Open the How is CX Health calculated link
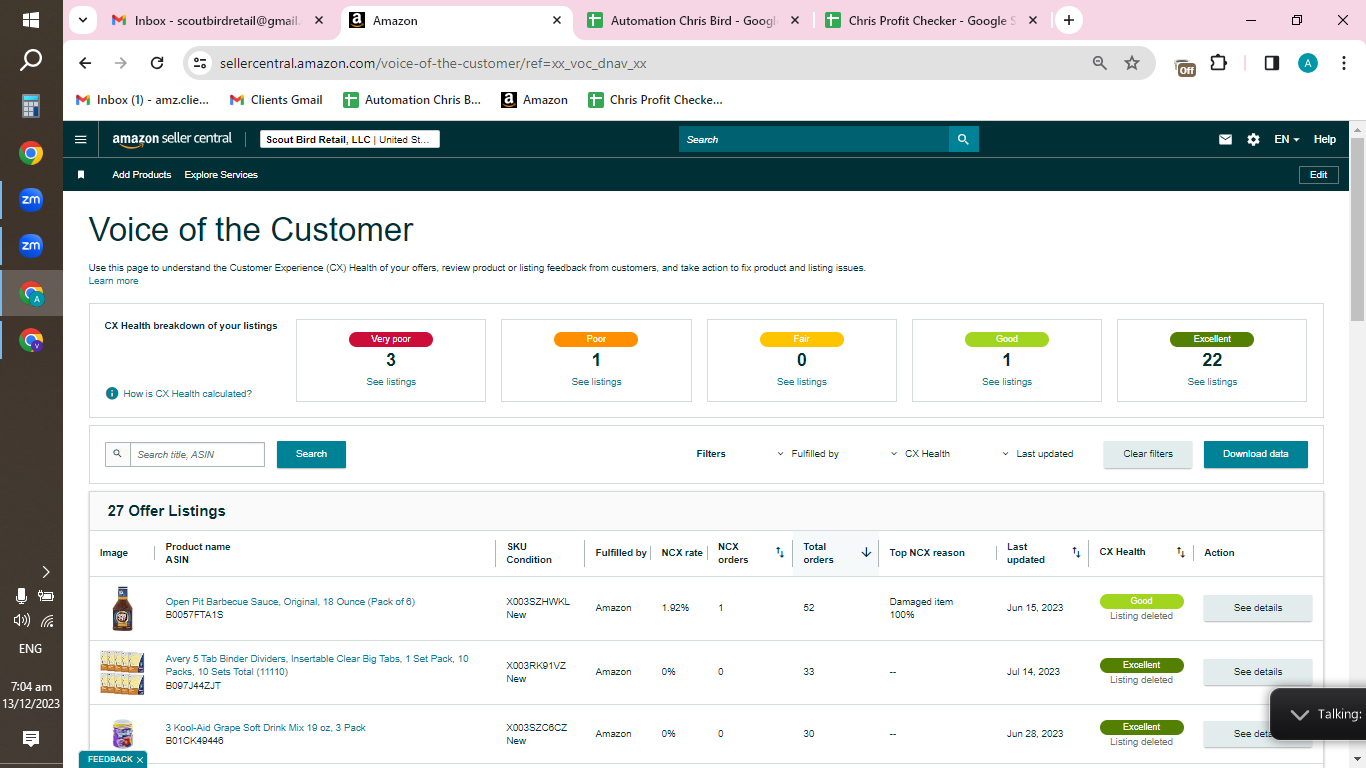Image resolution: width=1366 pixels, height=768 pixels. 187,394
